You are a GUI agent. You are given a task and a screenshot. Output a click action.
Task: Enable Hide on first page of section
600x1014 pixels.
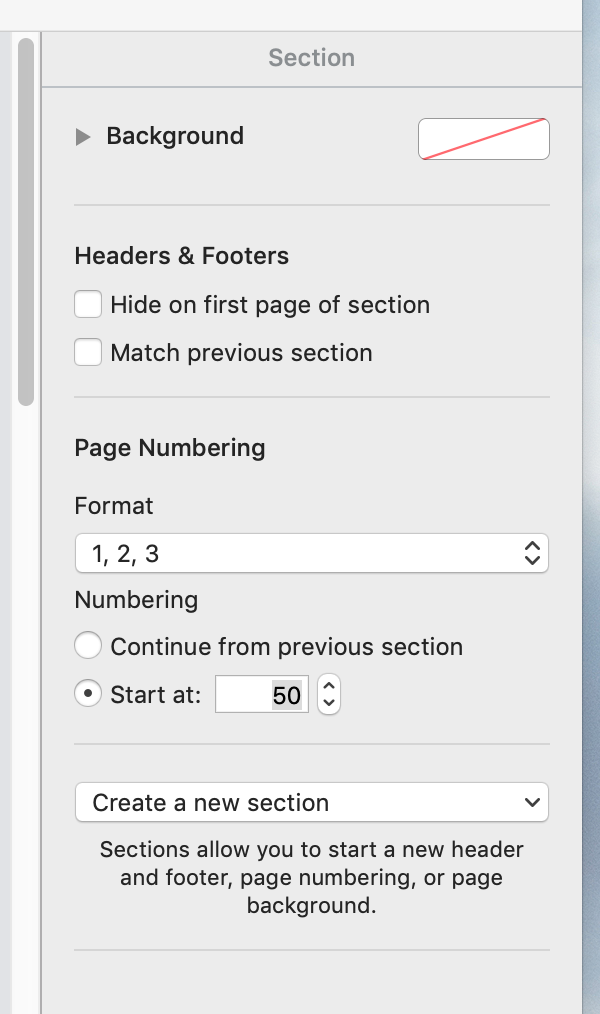point(88,305)
